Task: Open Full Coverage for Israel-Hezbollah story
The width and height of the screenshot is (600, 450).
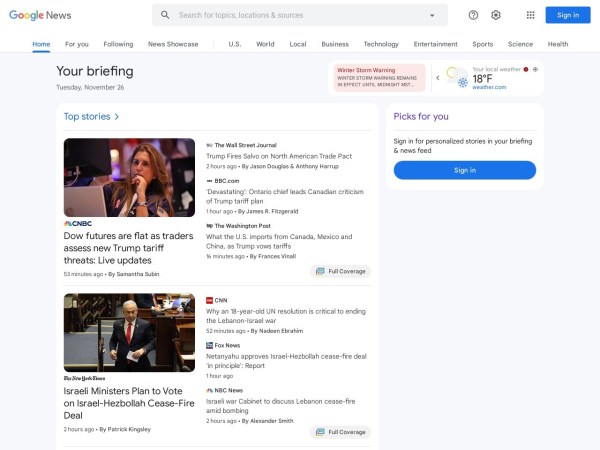Action: pos(341,432)
